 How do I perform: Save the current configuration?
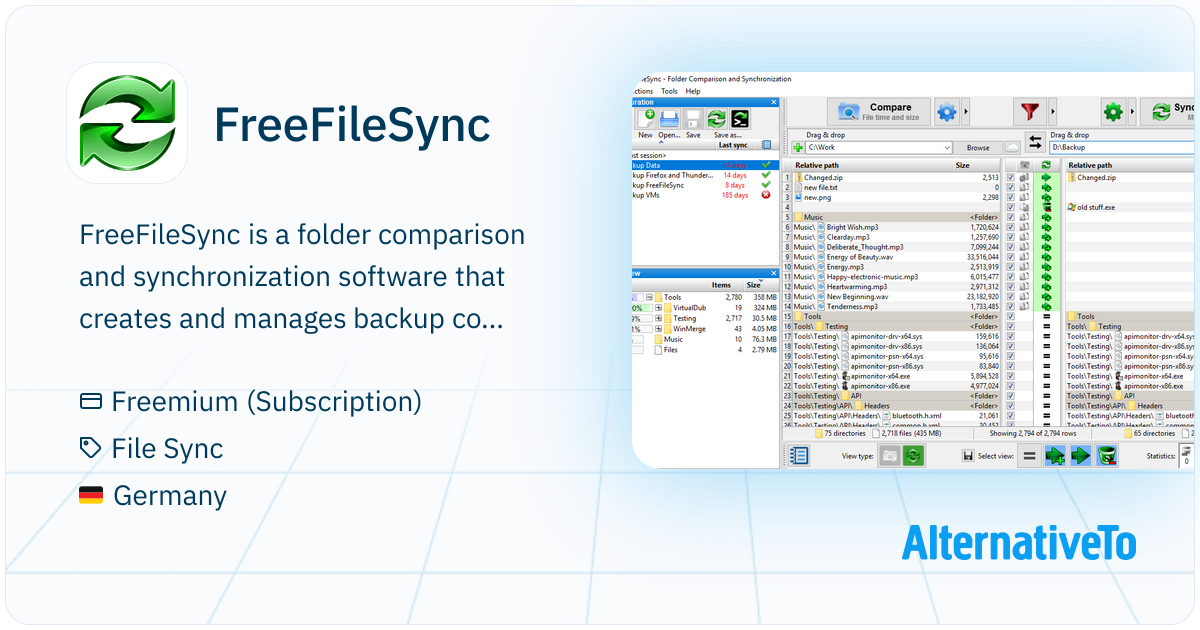(x=693, y=119)
